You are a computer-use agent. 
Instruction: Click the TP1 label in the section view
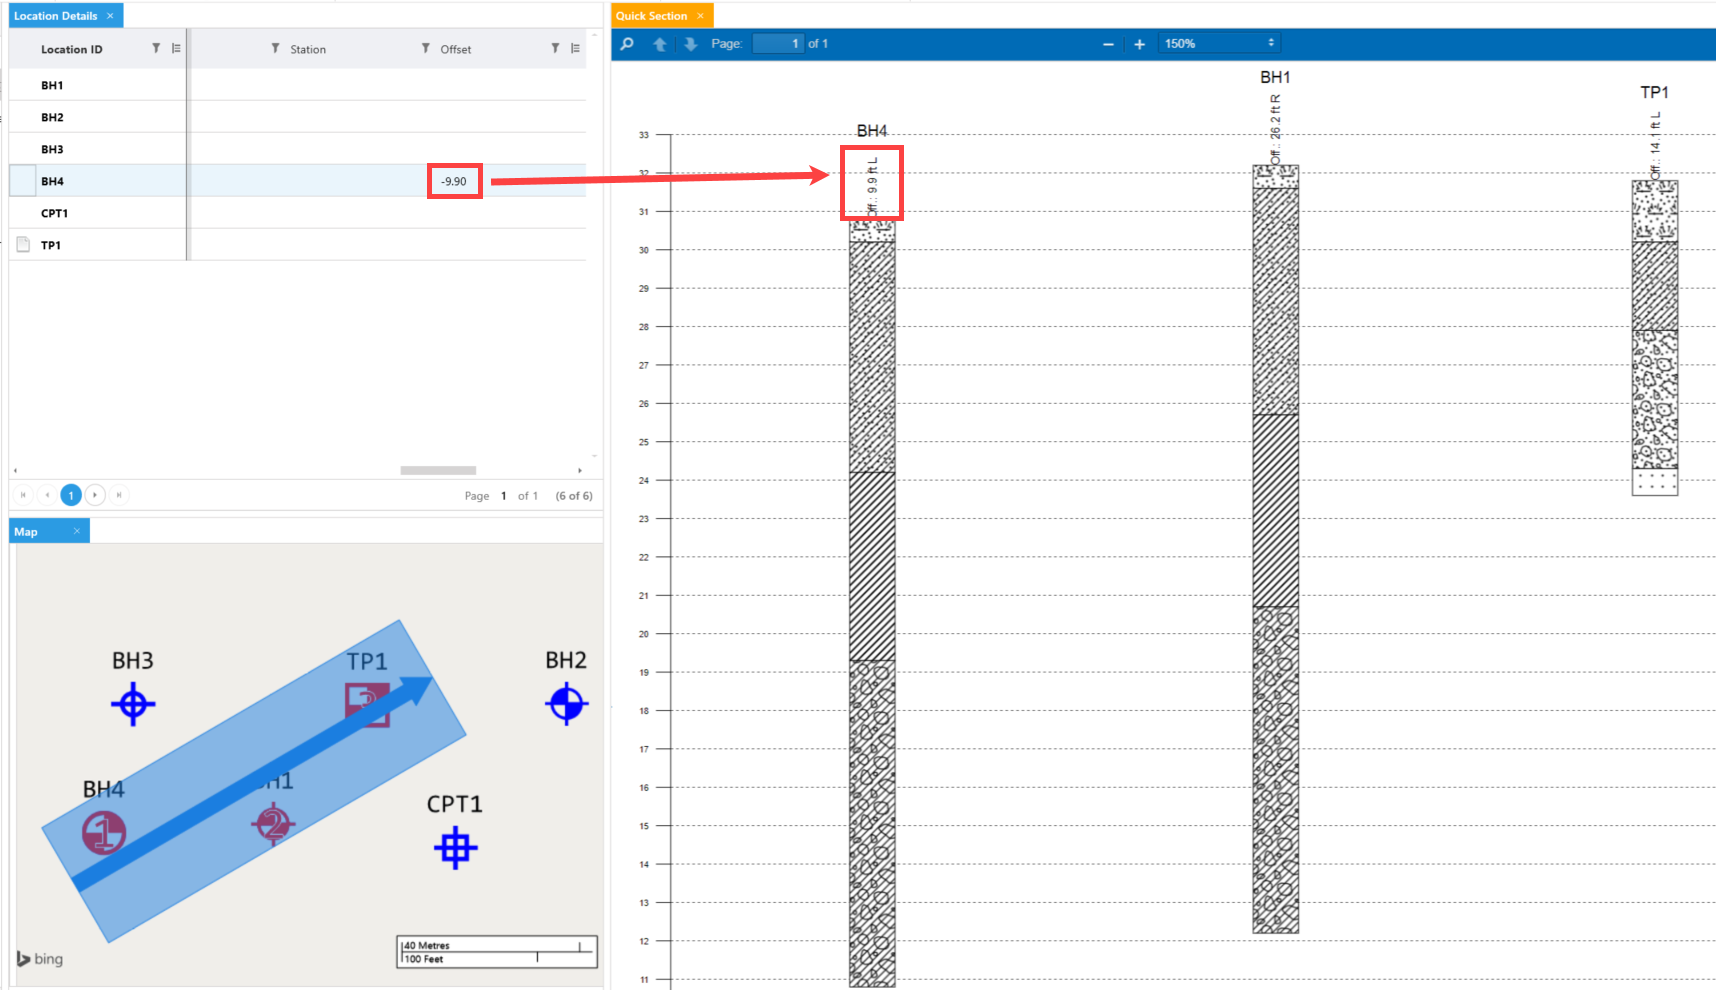coord(1654,92)
